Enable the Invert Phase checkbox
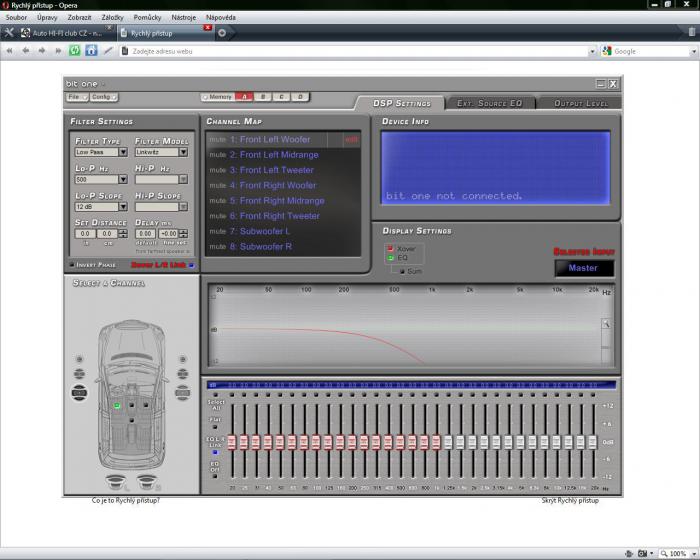 click(71, 265)
